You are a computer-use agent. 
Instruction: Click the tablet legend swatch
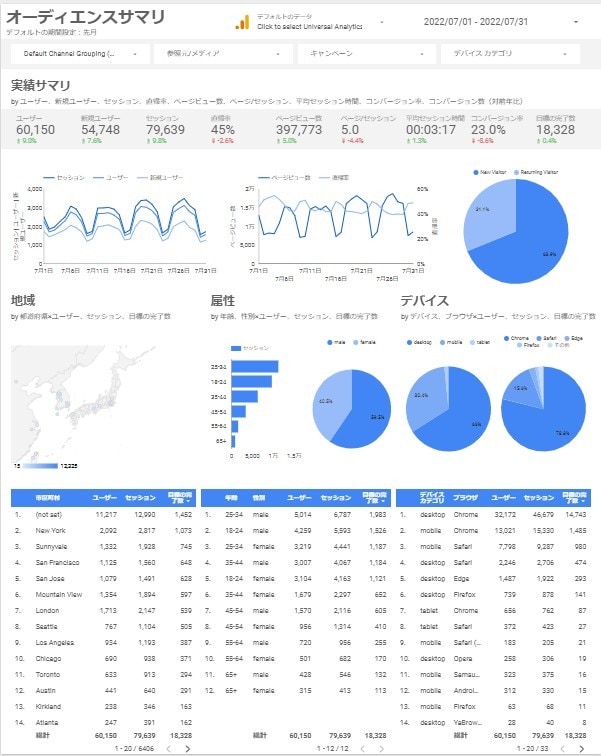click(x=472, y=342)
